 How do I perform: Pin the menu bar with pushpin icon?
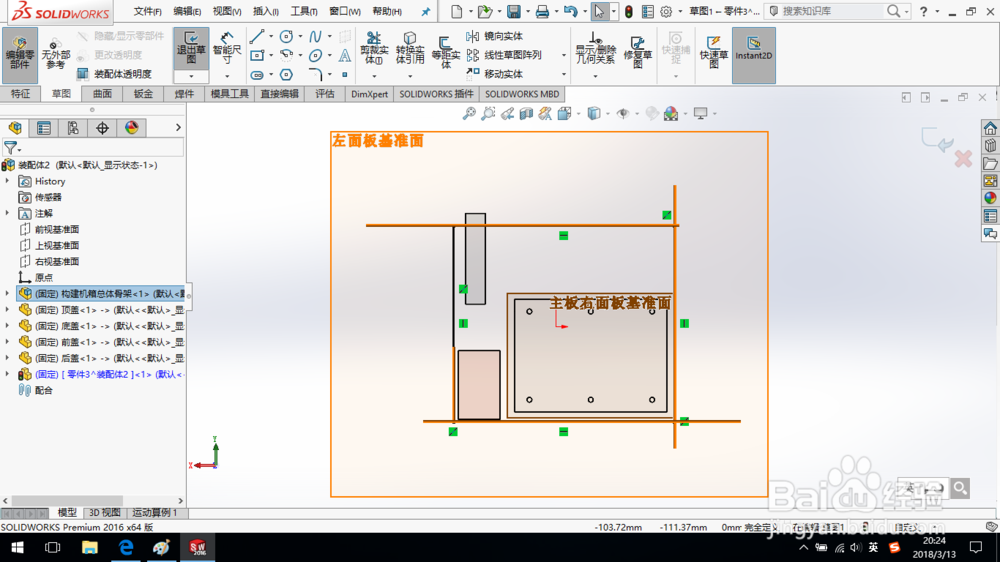pyautogui.click(x=425, y=11)
